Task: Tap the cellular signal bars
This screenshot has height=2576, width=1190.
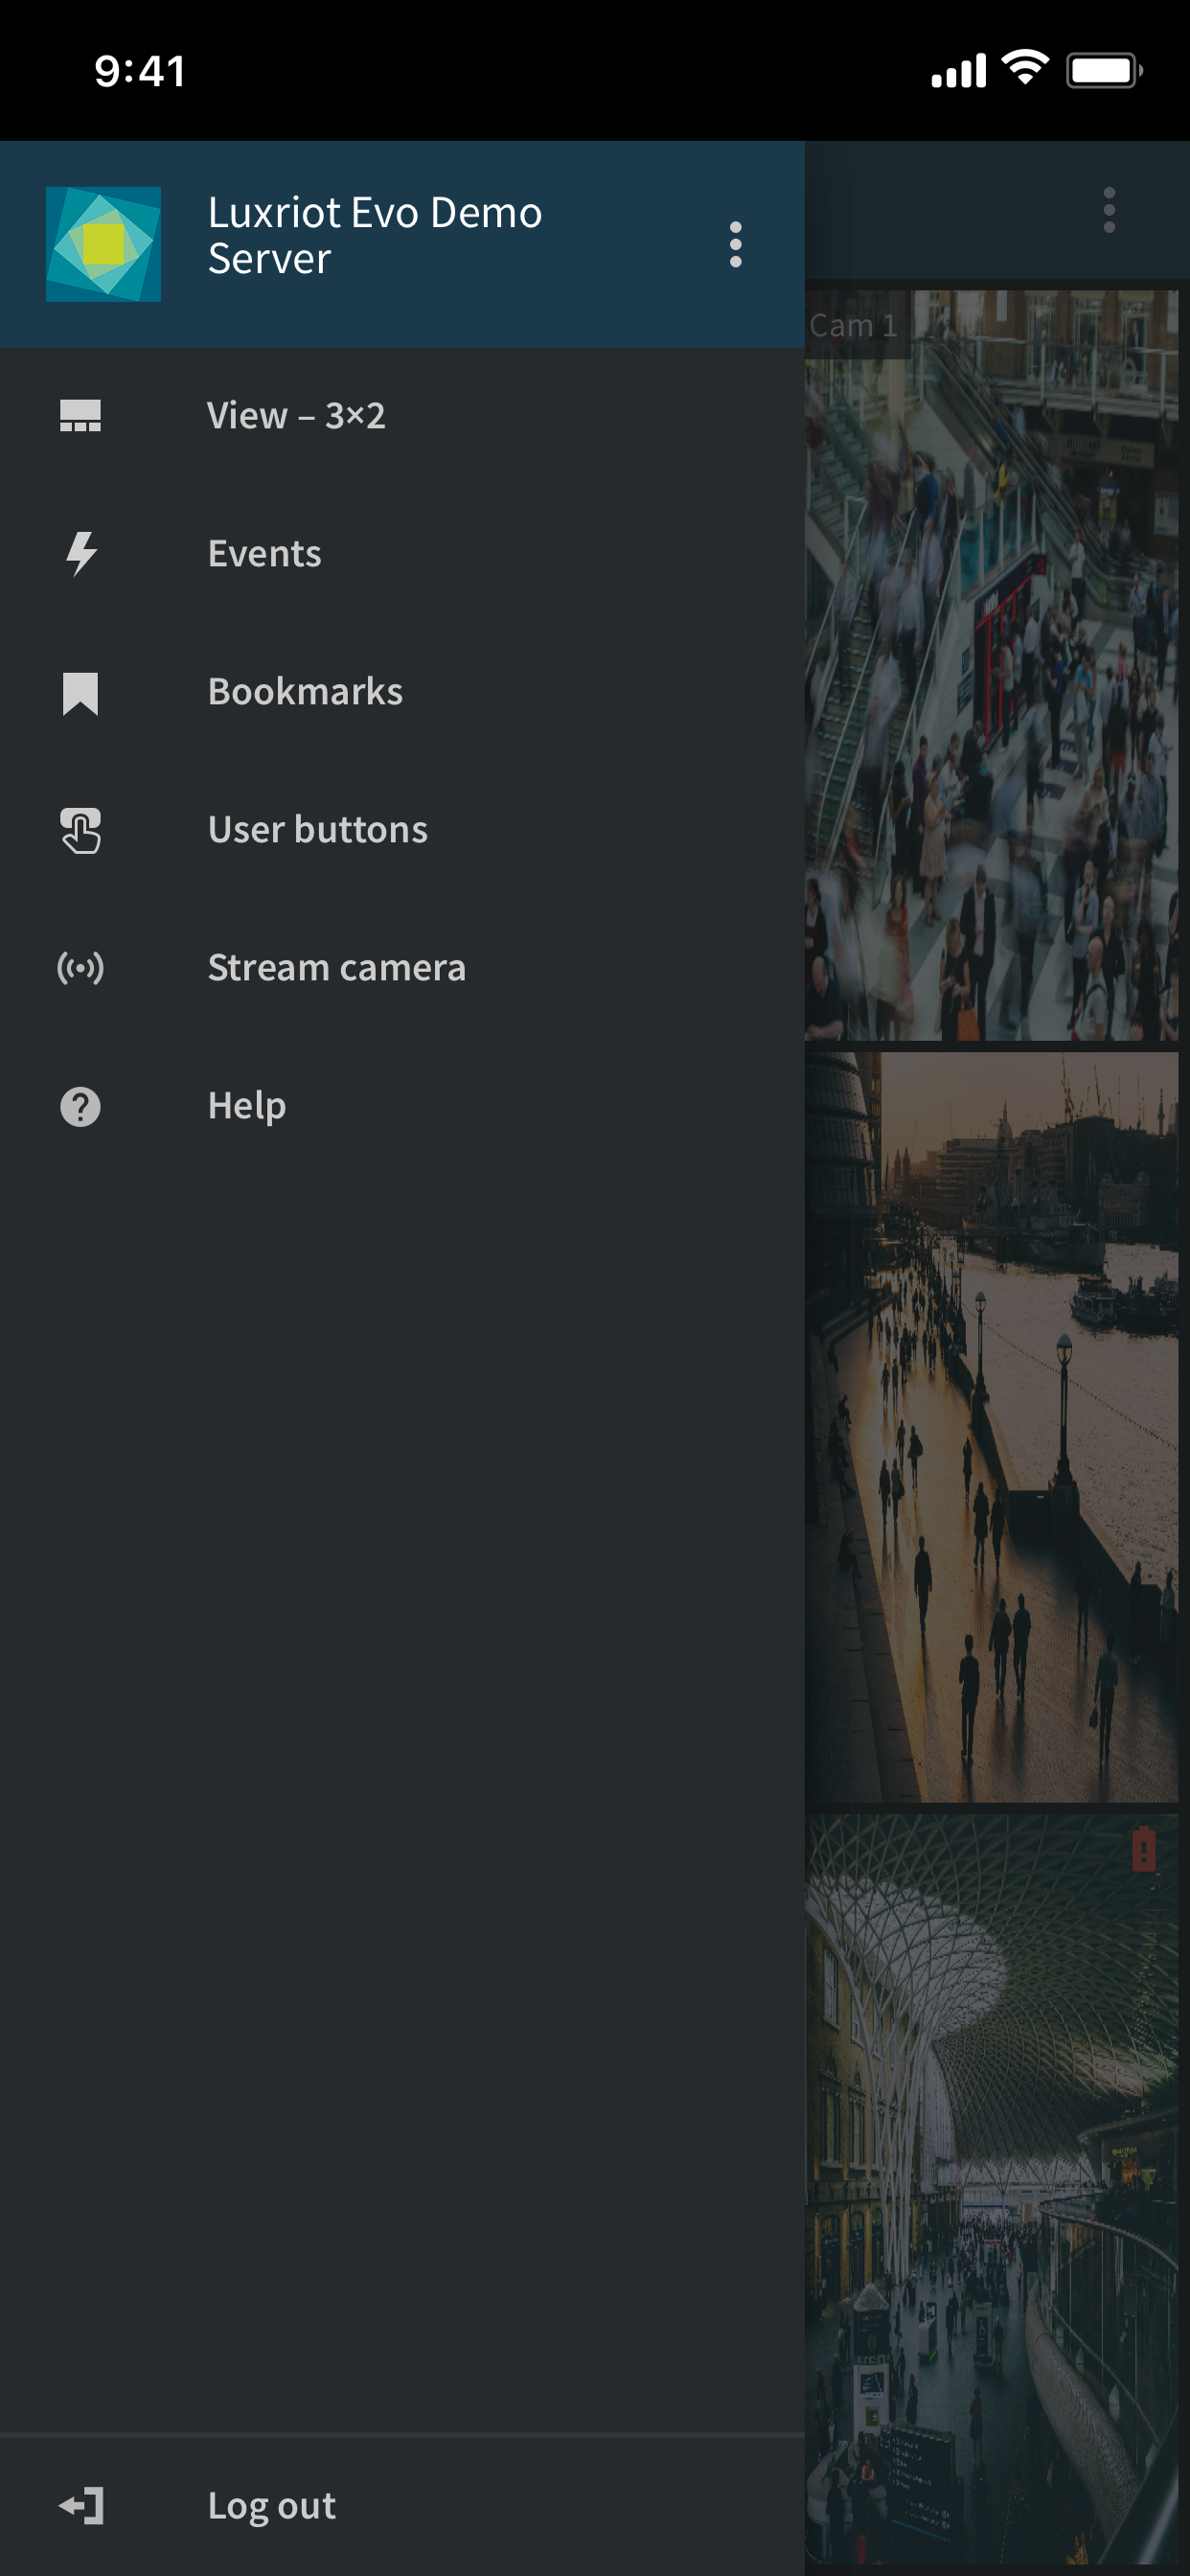Action: point(958,71)
